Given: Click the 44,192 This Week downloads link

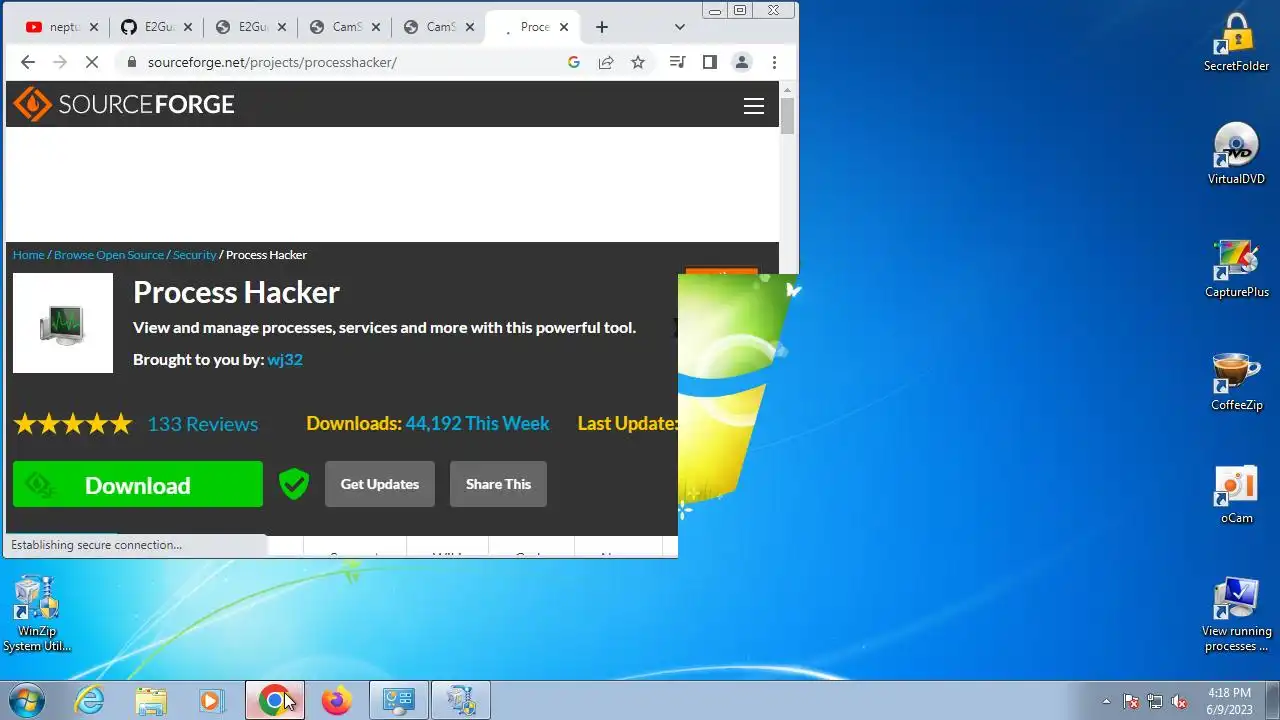Looking at the screenshot, I should coord(477,423).
